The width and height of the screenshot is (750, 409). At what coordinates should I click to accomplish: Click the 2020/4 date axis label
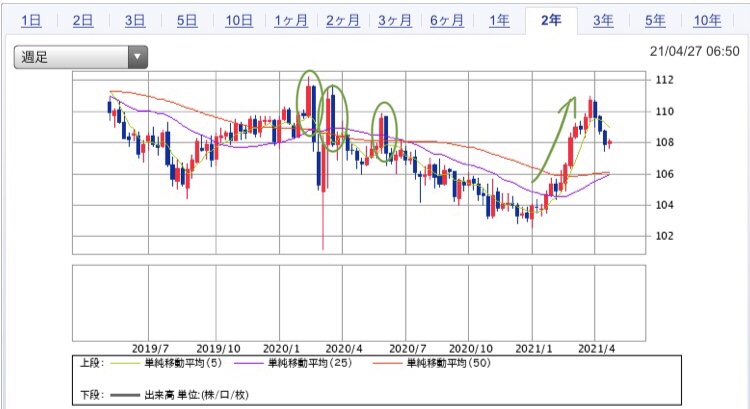pyautogui.click(x=344, y=349)
